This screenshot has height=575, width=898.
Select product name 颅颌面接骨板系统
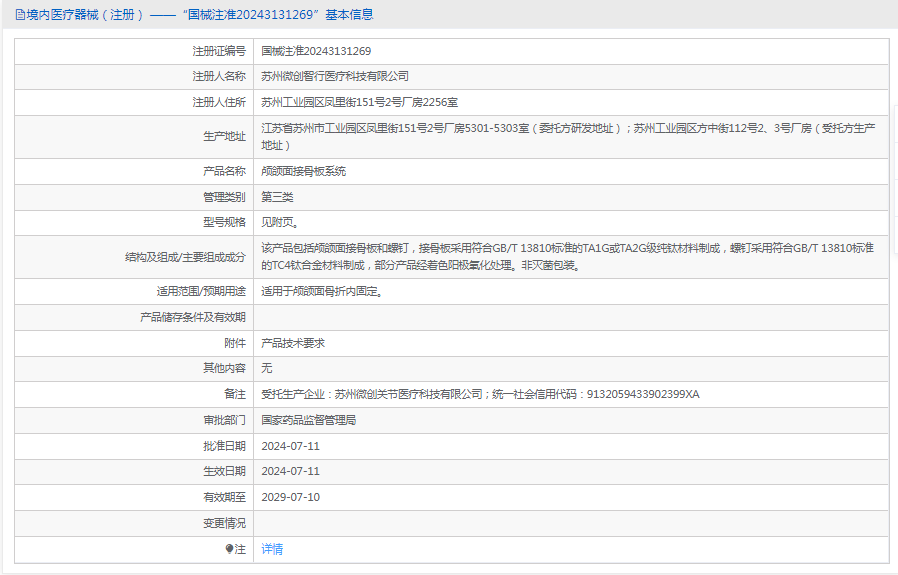tap(304, 171)
